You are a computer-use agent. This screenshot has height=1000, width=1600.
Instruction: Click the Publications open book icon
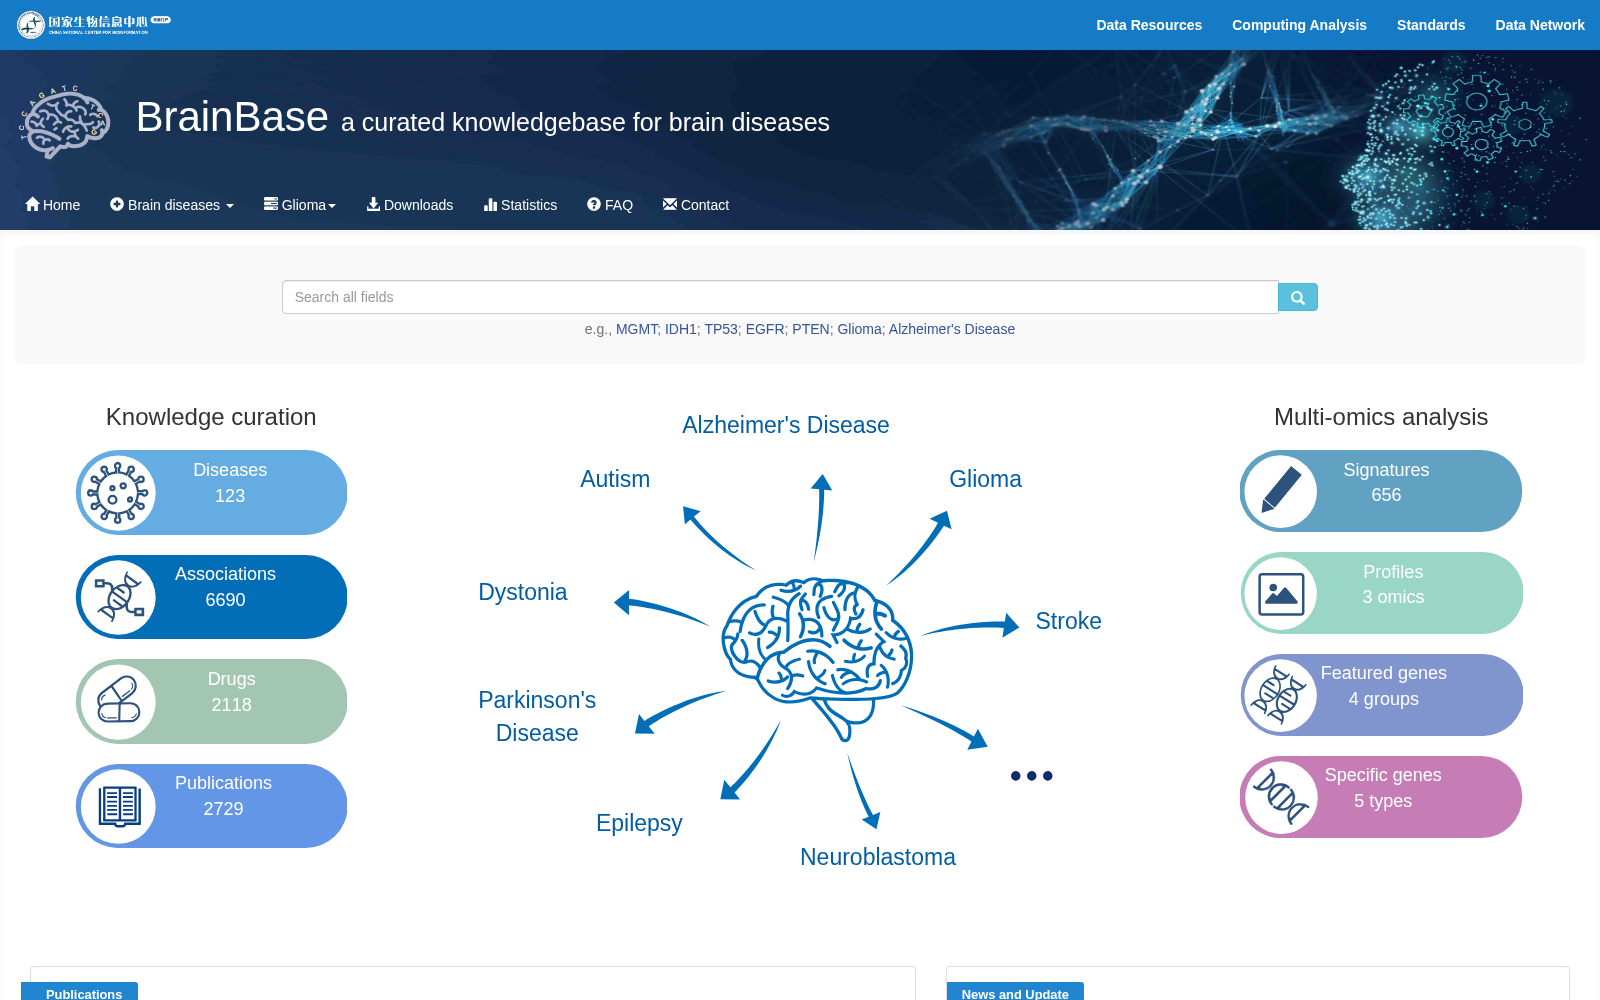pyautogui.click(x=119, y=806)
